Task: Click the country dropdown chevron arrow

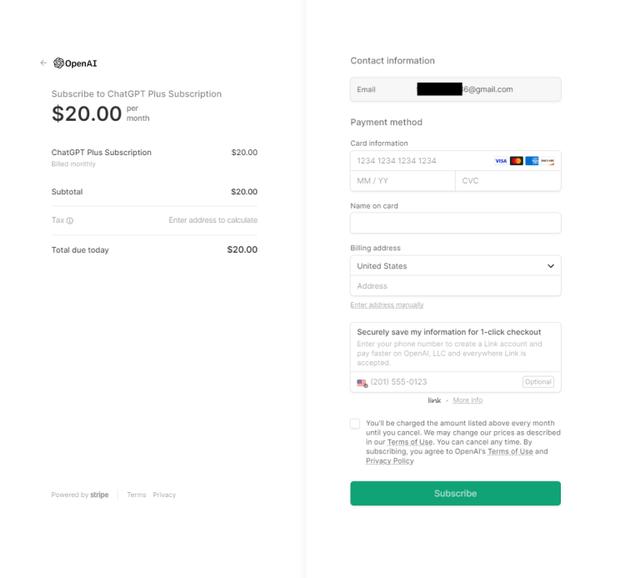Action: [551, 266]
